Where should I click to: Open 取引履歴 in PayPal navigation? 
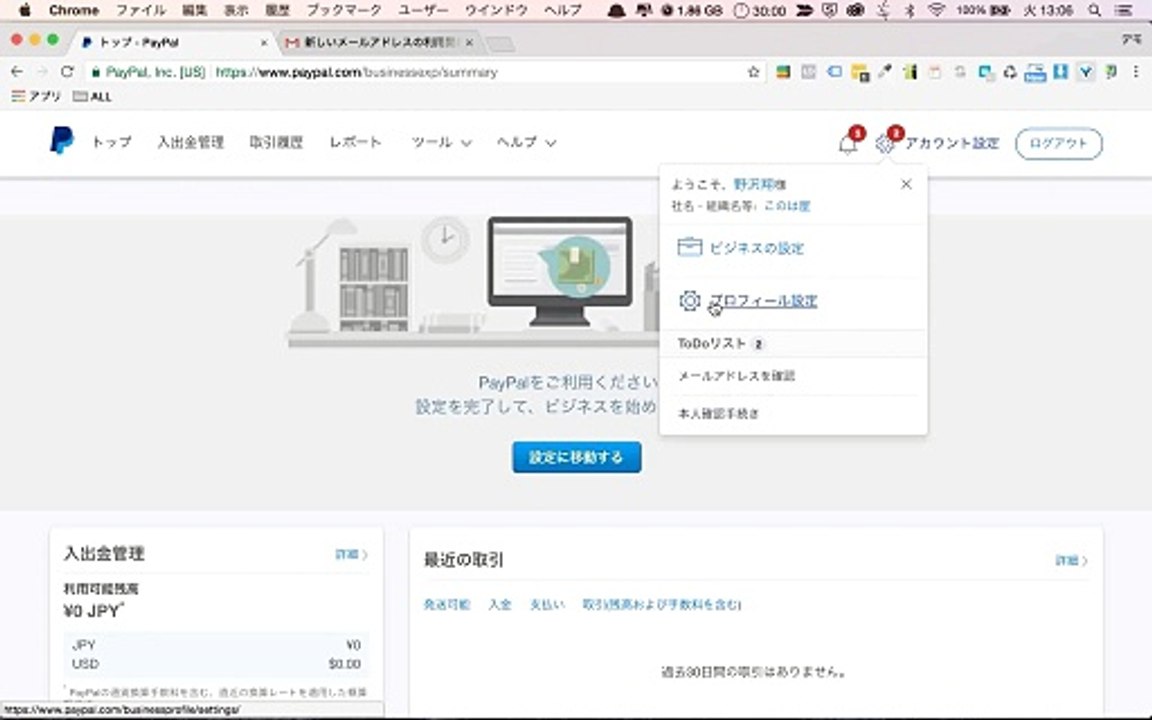276,142
